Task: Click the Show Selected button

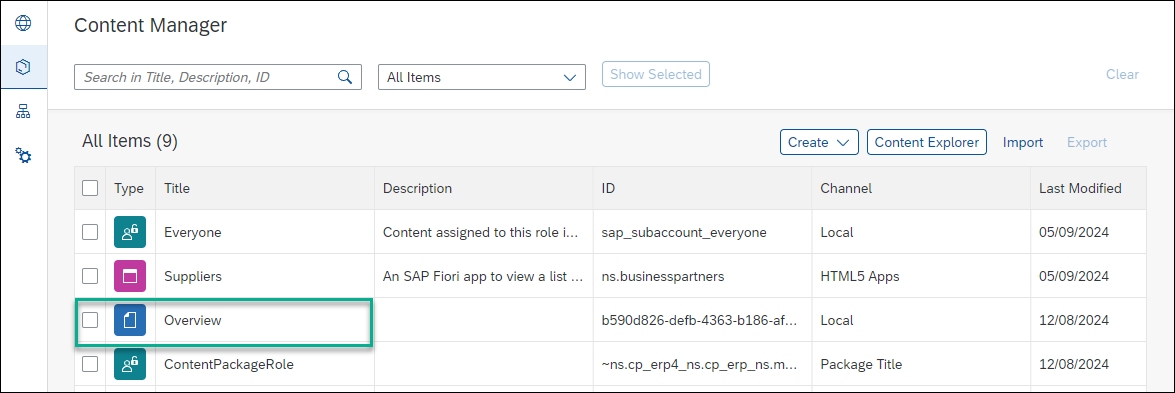Action: tap(656, 74)
